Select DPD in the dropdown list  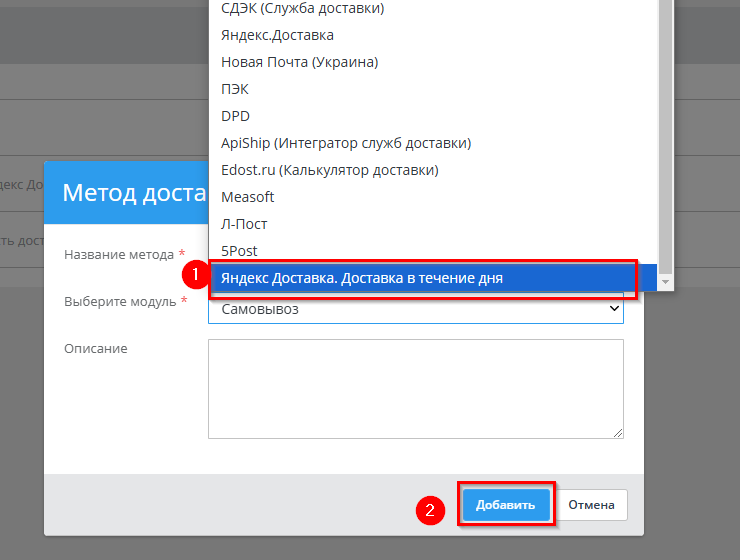(x=433, y=116)
